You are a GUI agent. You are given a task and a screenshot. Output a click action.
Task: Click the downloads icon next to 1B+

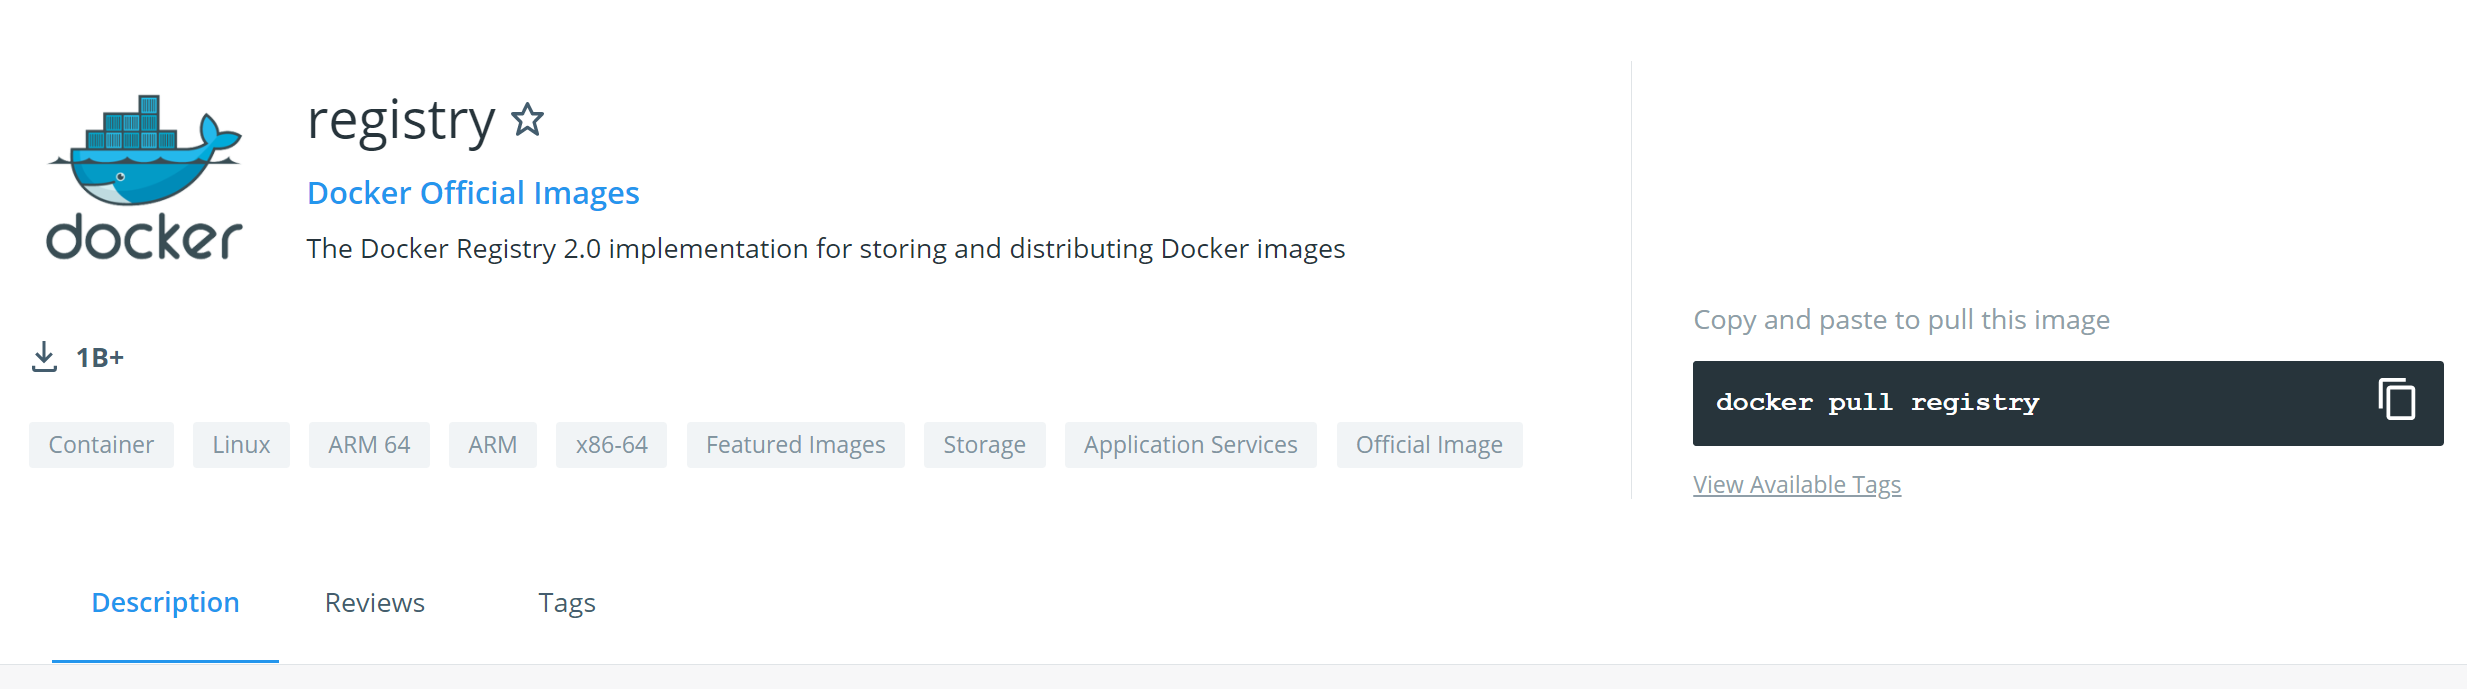pyautogui.click(x=44, y=357)
